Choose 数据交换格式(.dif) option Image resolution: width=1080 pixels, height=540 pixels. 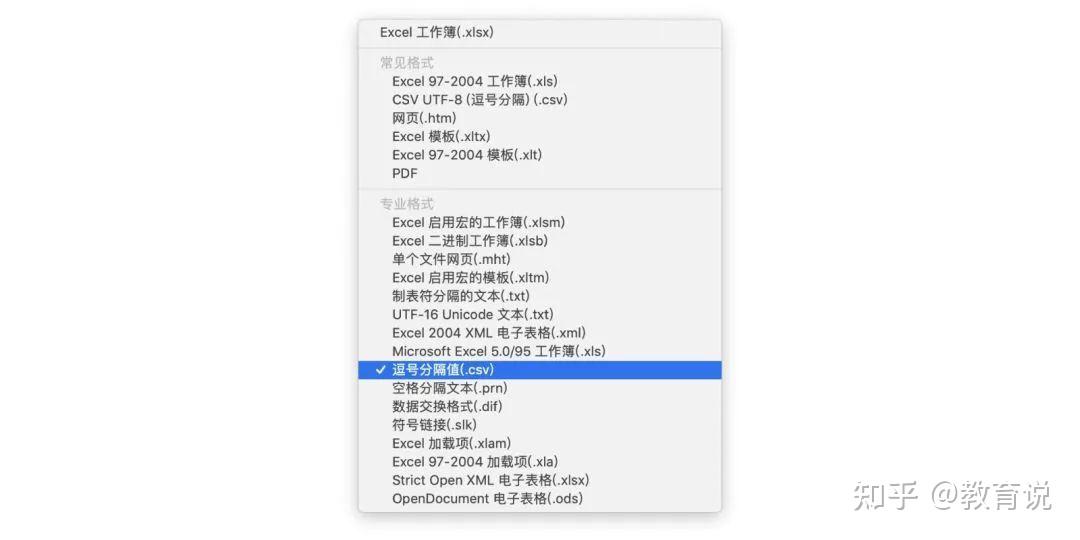539,406
